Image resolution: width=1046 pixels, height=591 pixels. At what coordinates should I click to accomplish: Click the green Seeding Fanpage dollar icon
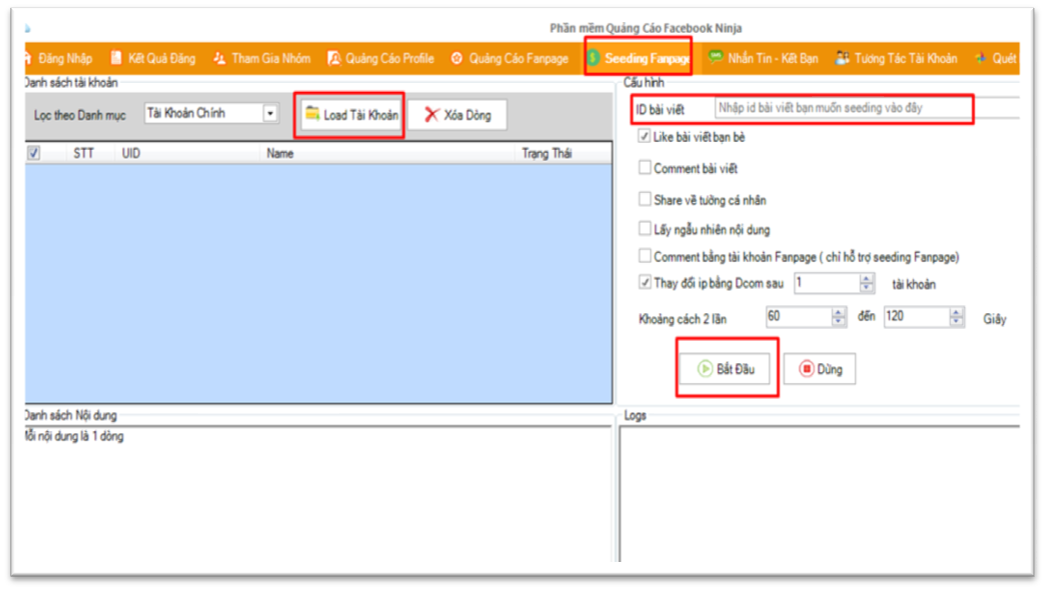point(593,59)
